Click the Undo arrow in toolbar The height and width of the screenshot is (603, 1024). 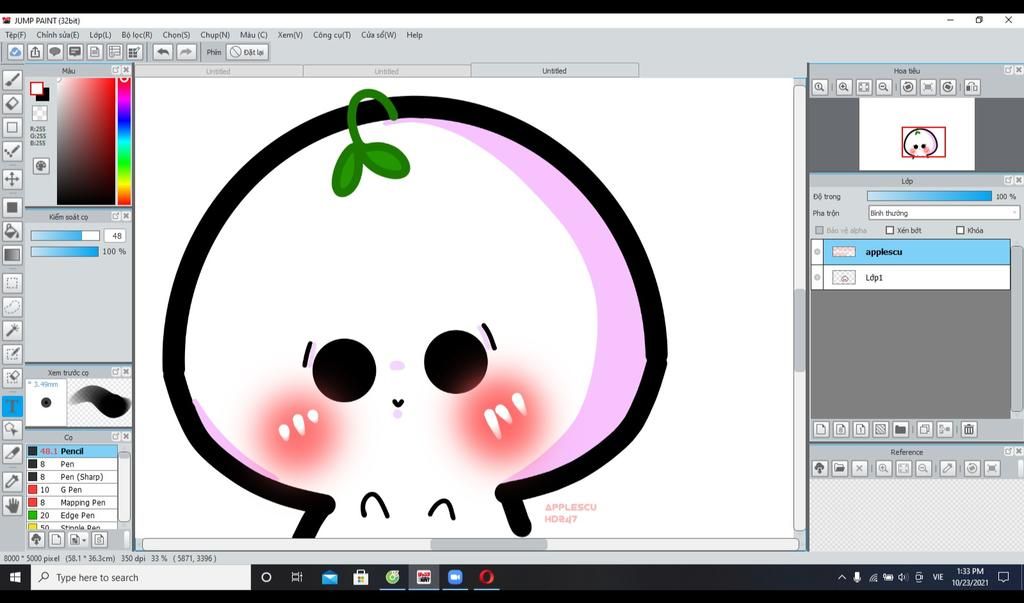(162, 52)
